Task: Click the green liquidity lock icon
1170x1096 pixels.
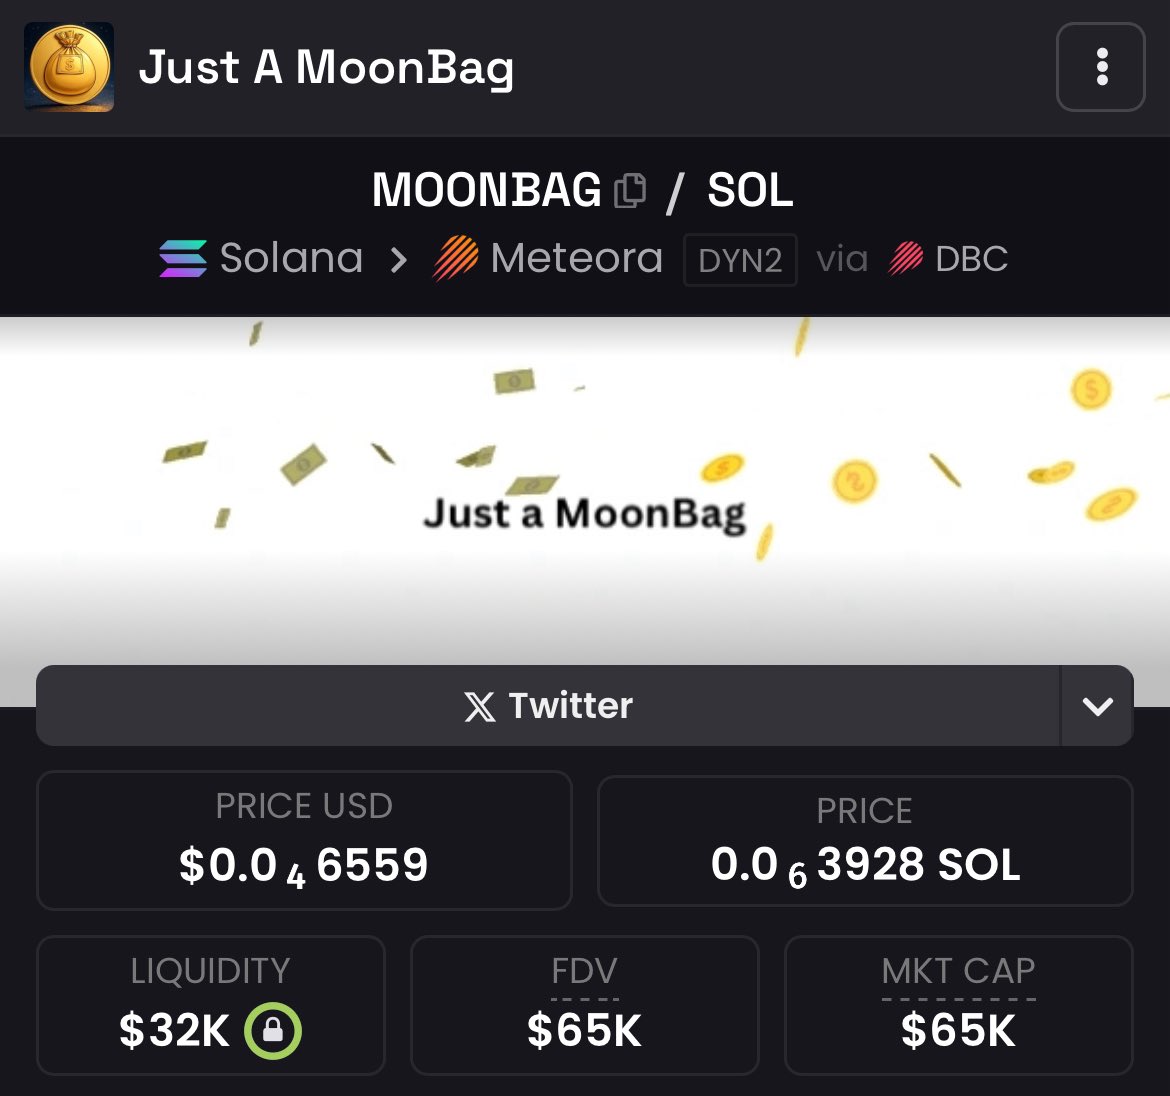Action: [273, 1030]
